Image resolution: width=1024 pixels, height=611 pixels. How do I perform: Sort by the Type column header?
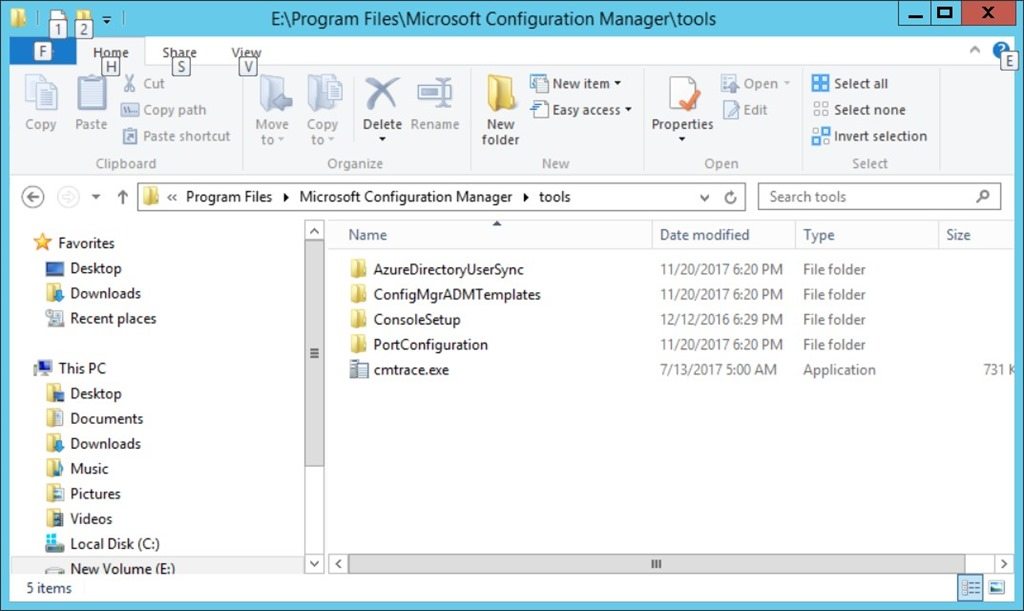point(818,235)
